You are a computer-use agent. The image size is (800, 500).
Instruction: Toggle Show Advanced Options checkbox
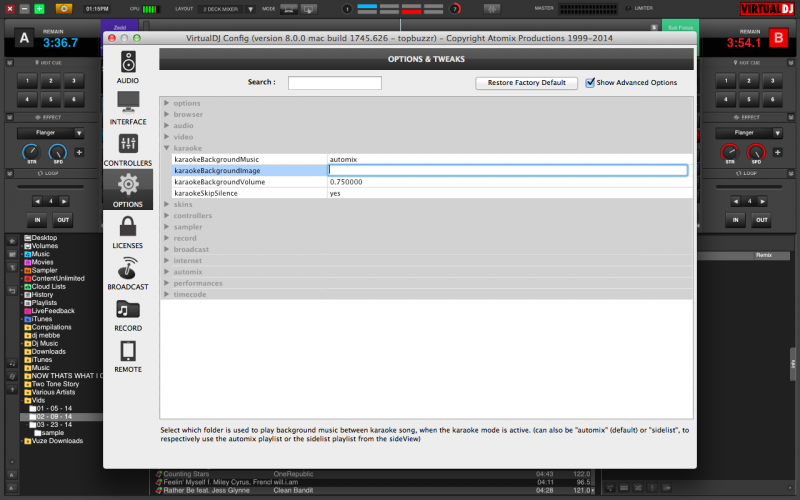click(x=590, y=83)
